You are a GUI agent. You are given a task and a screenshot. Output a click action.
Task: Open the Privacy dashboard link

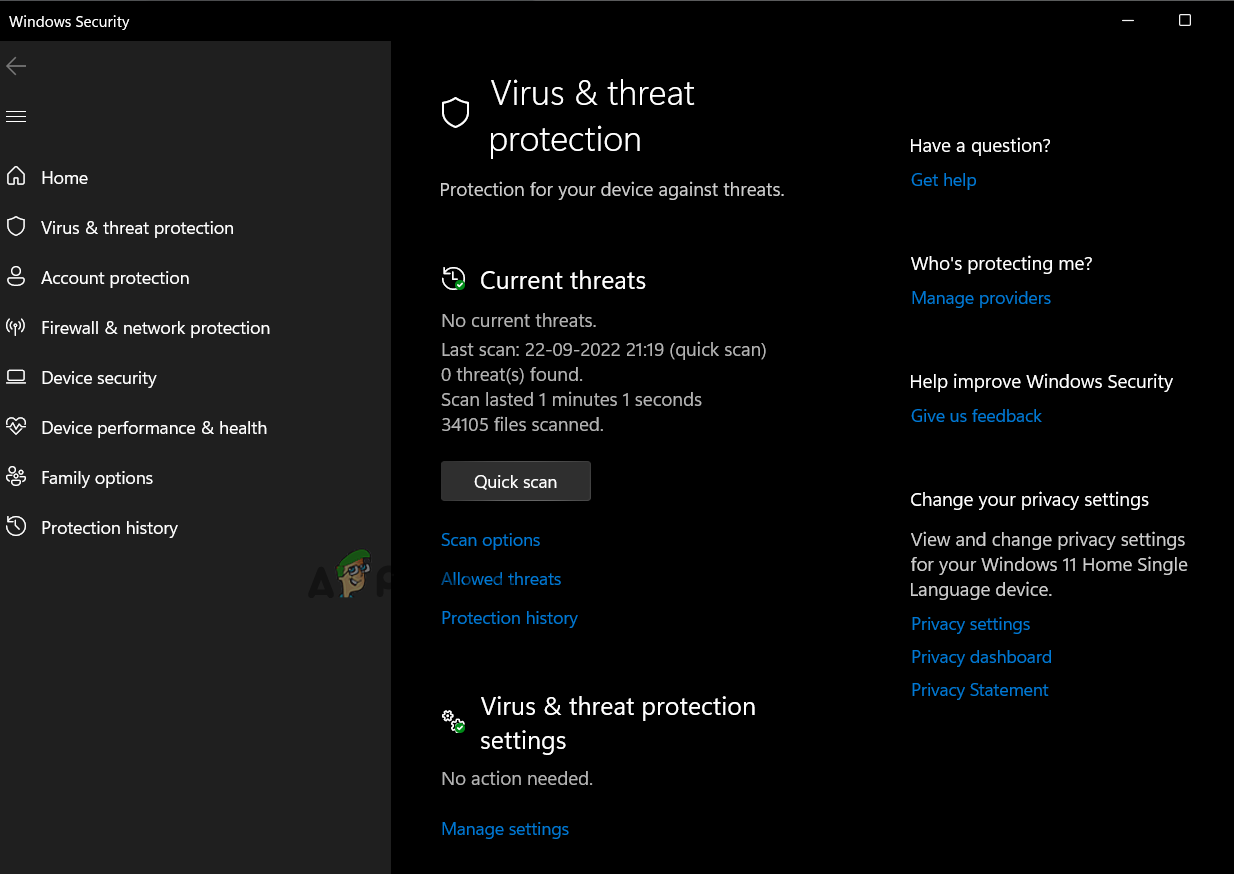pos(981,657)
